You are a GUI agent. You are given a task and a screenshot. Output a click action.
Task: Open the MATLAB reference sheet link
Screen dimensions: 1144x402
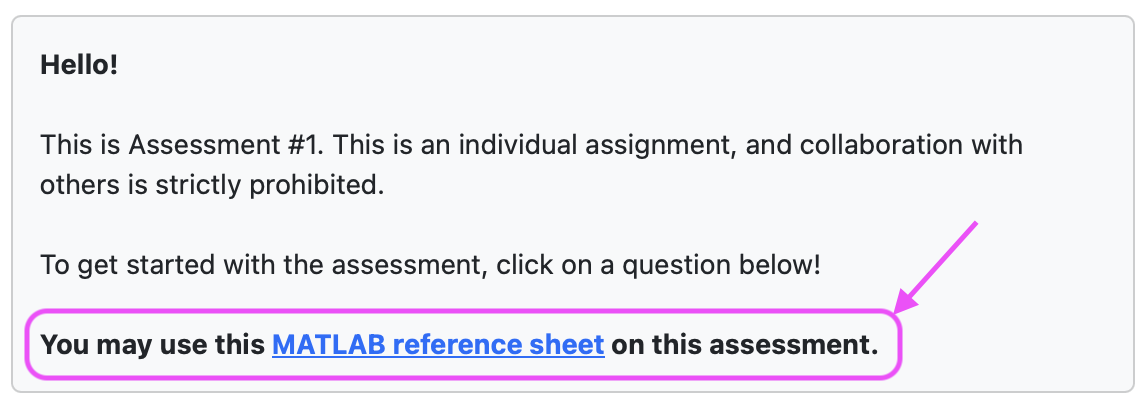438,344
